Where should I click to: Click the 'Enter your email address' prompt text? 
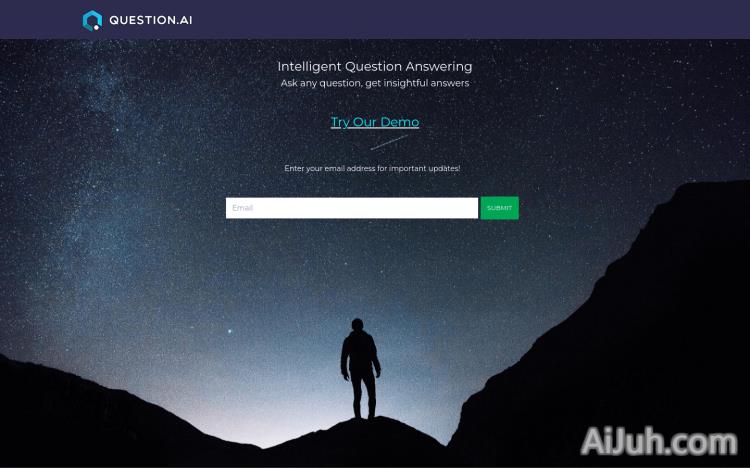pos(372,168)
